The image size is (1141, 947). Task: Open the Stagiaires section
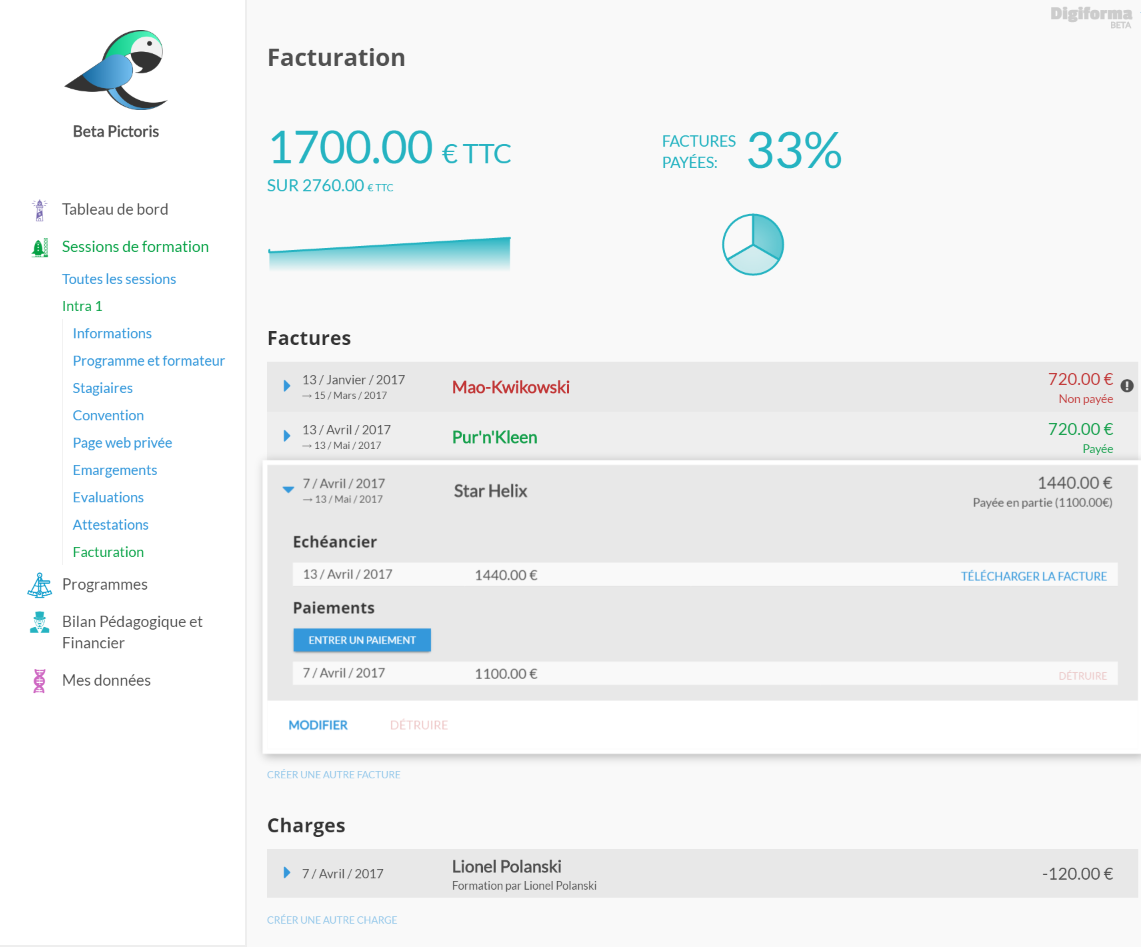pyautogui.click(x=103, y=388)
